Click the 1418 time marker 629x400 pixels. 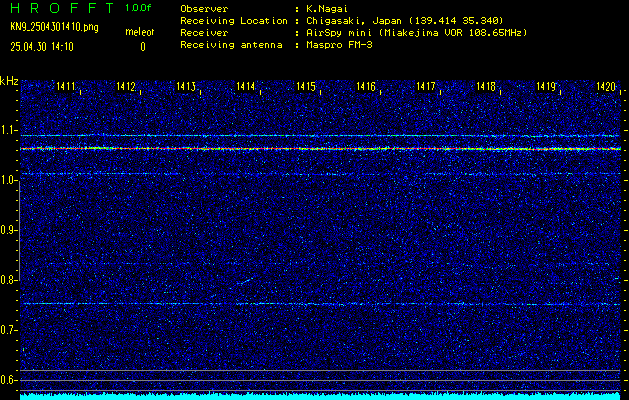pos(486,86)
